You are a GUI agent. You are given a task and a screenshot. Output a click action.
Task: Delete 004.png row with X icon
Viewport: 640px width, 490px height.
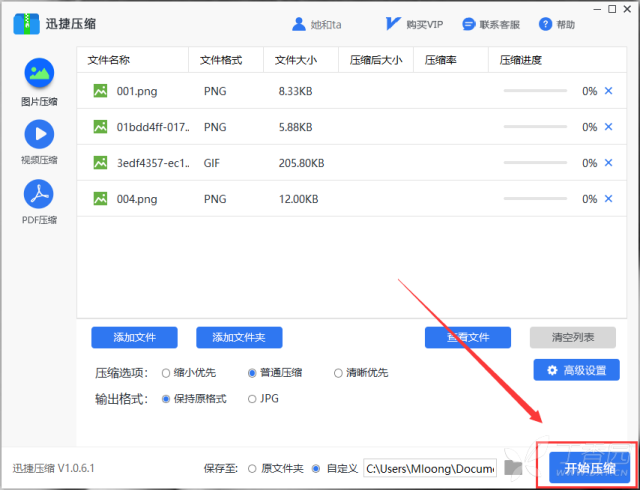point(608,199)
